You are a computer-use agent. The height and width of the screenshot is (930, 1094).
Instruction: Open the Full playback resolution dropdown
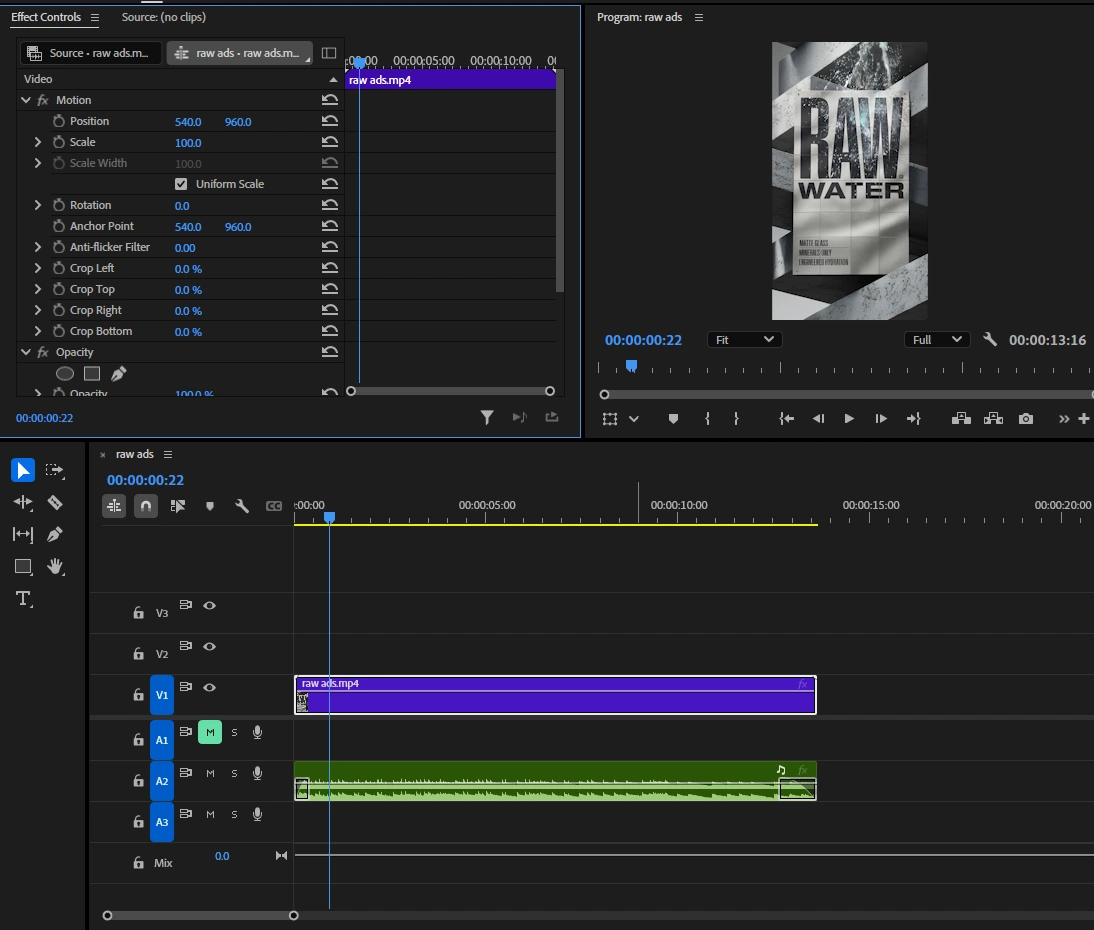pos(937,340)
